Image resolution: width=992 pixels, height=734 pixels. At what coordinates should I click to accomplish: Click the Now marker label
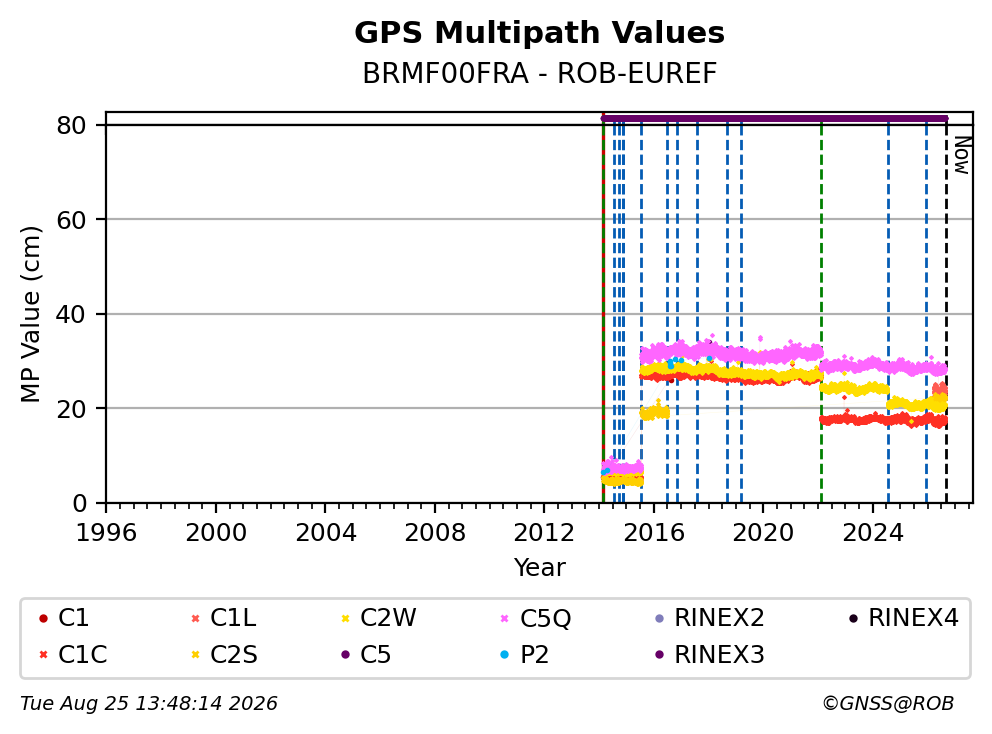[962, 156]
